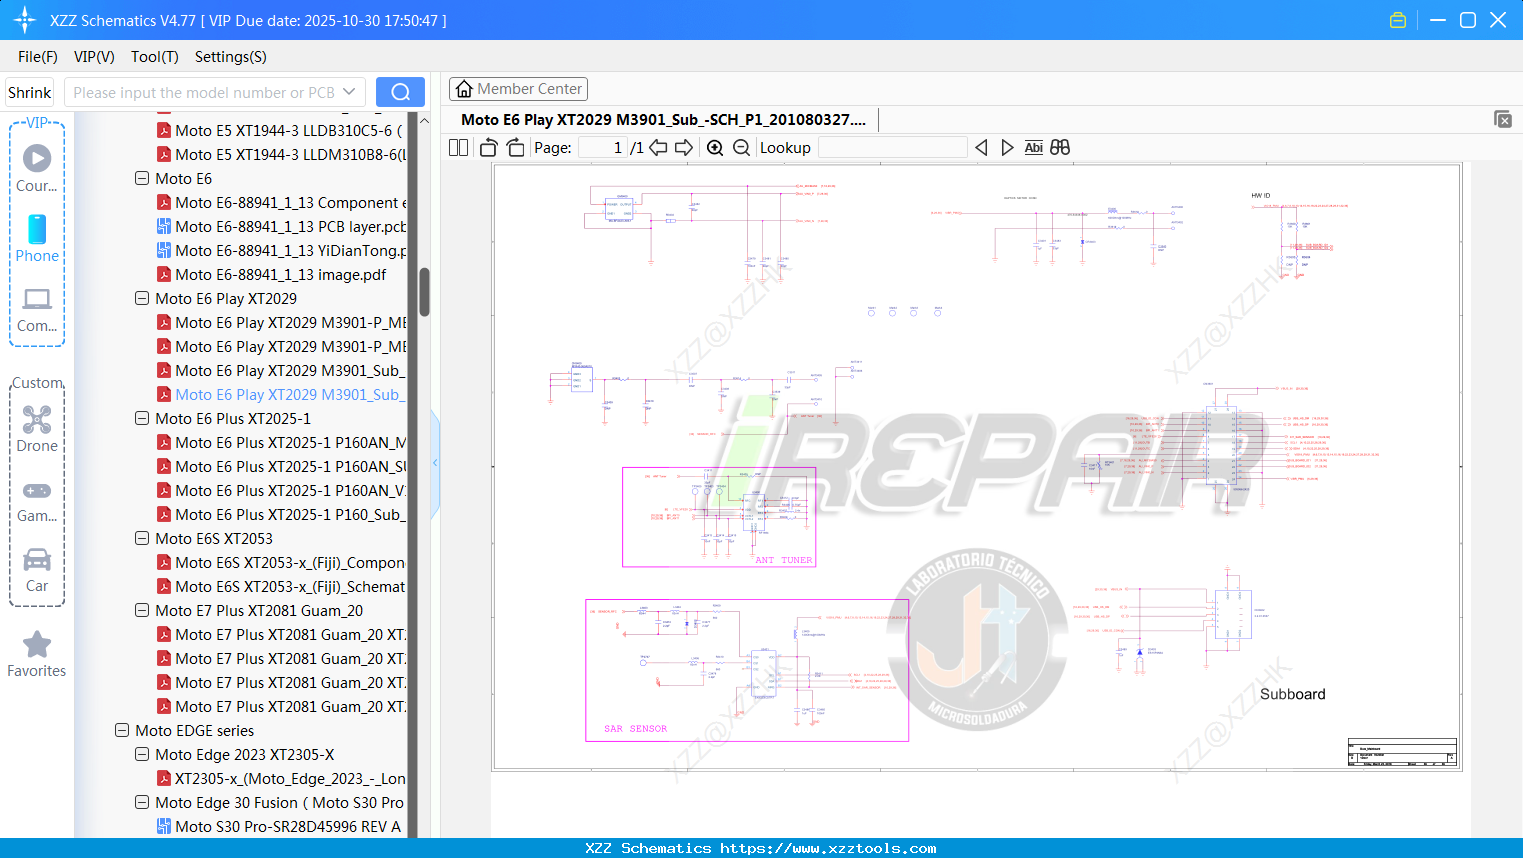Open Moto E6-88941_1_13 image.pdf
Screen dimensions: 1523x858
click(271, 274)
